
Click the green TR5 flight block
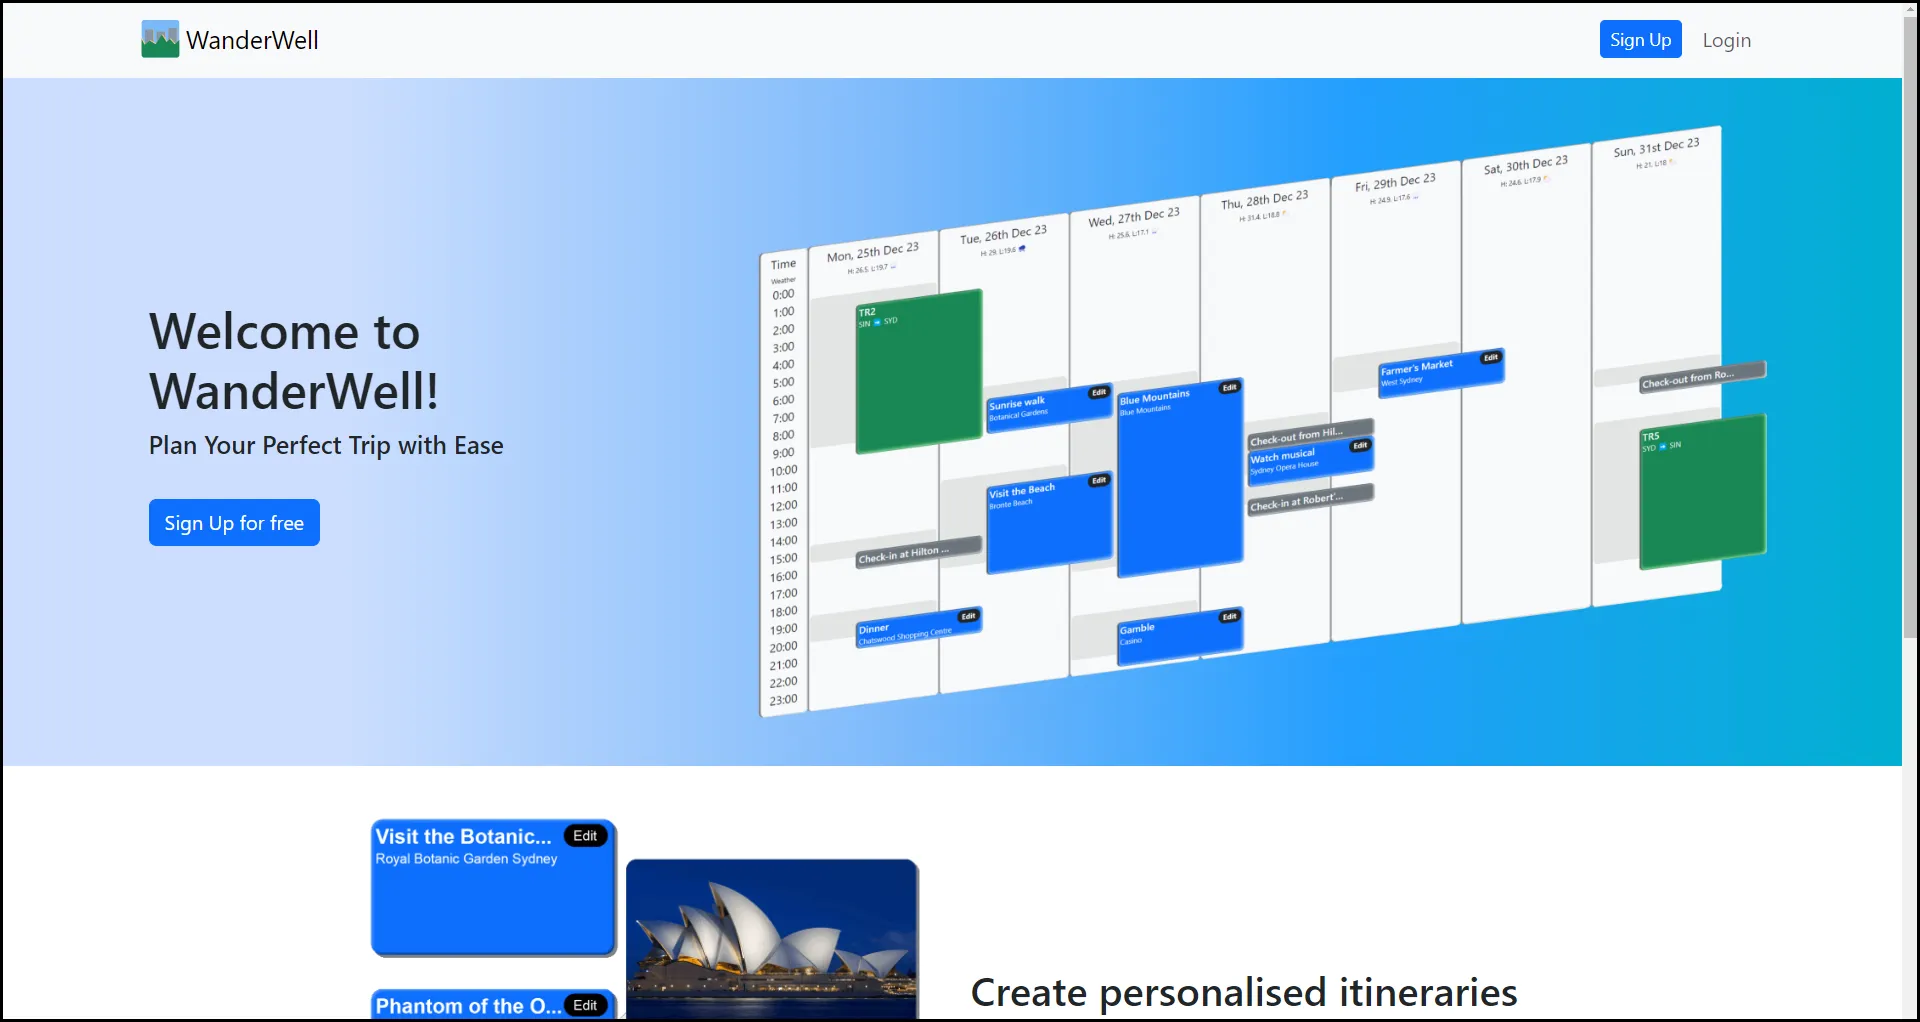click(x=1702, y=492)
